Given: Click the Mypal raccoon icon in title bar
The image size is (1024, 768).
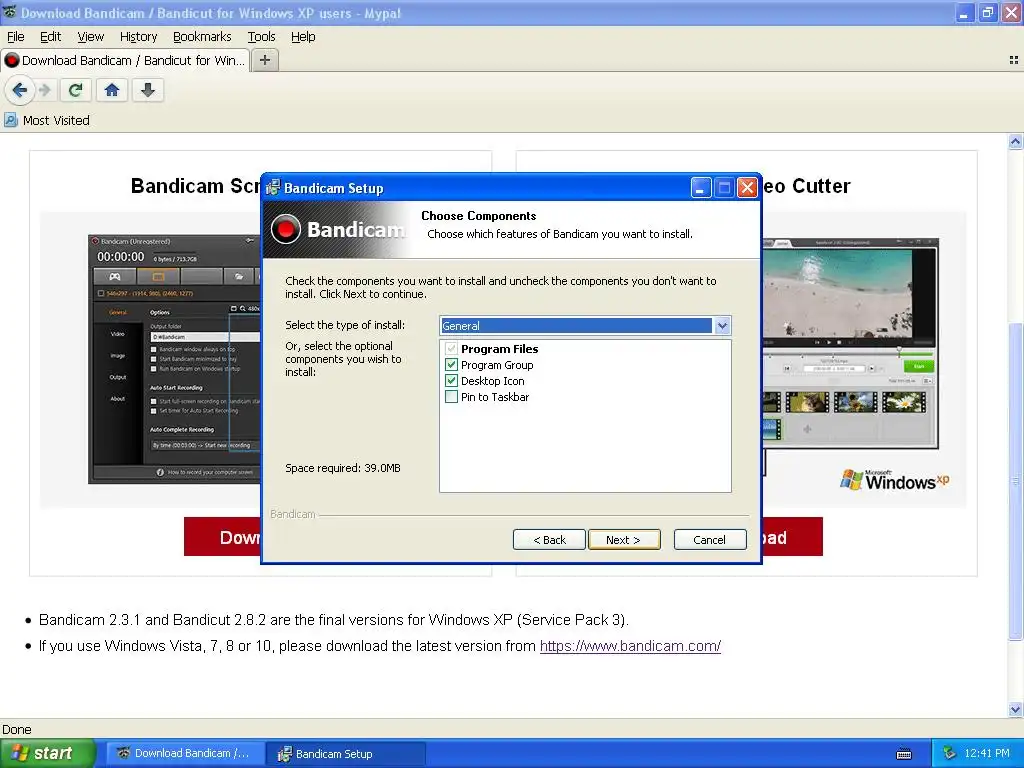Looking at the screenshot, I should coord(10,12).
